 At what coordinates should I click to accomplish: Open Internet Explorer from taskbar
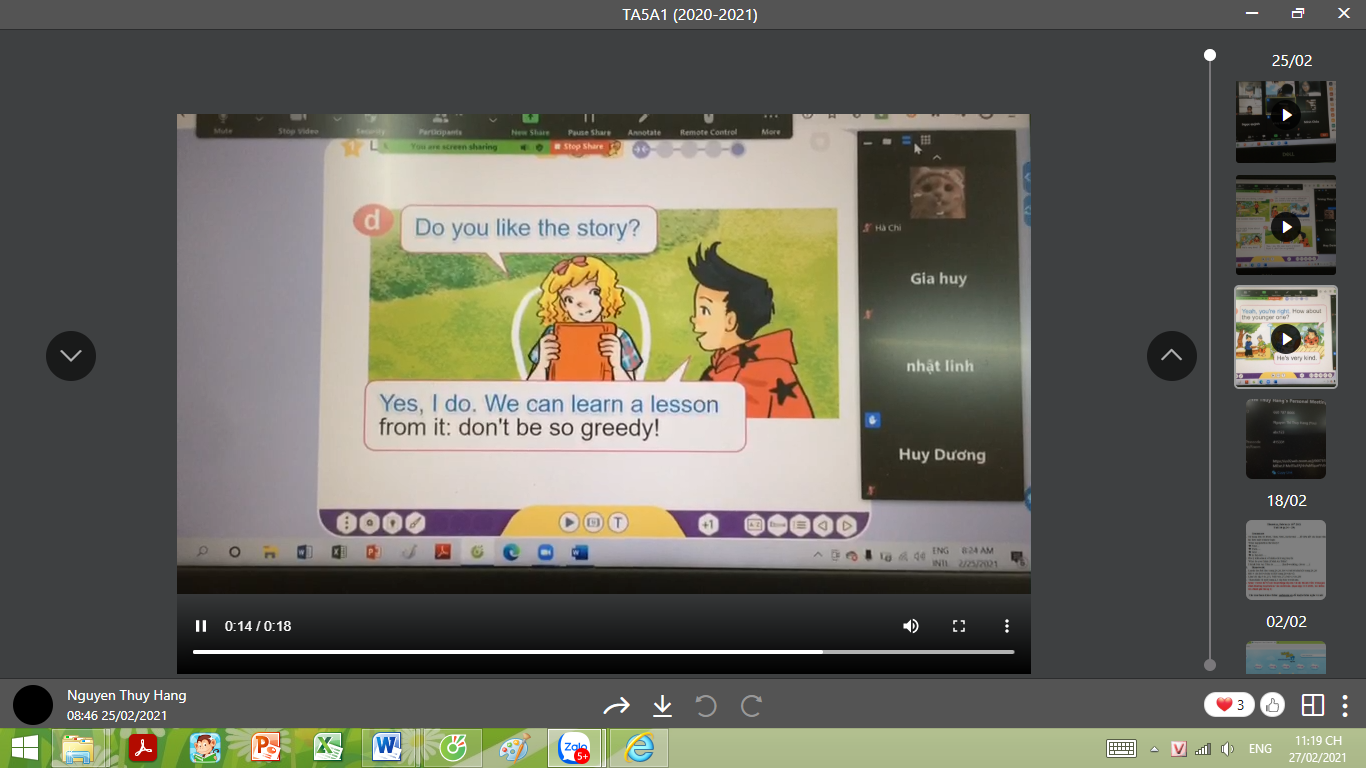coord(638,748)
